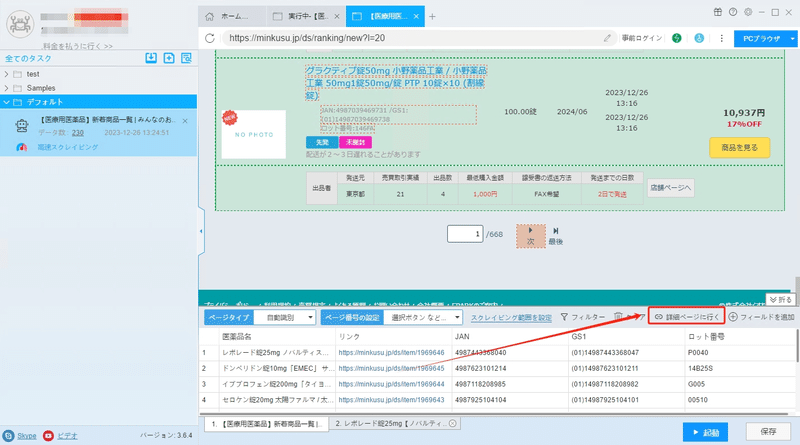Click the gift icon in title bar
Image resolution: width=800 pixels, height=445 pixels.
tap(718, 12)
